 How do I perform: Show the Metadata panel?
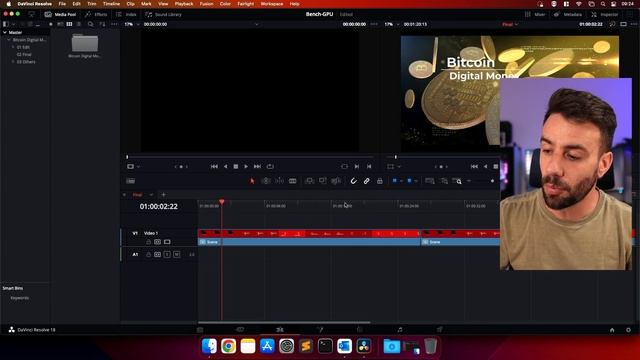[568, 14]
